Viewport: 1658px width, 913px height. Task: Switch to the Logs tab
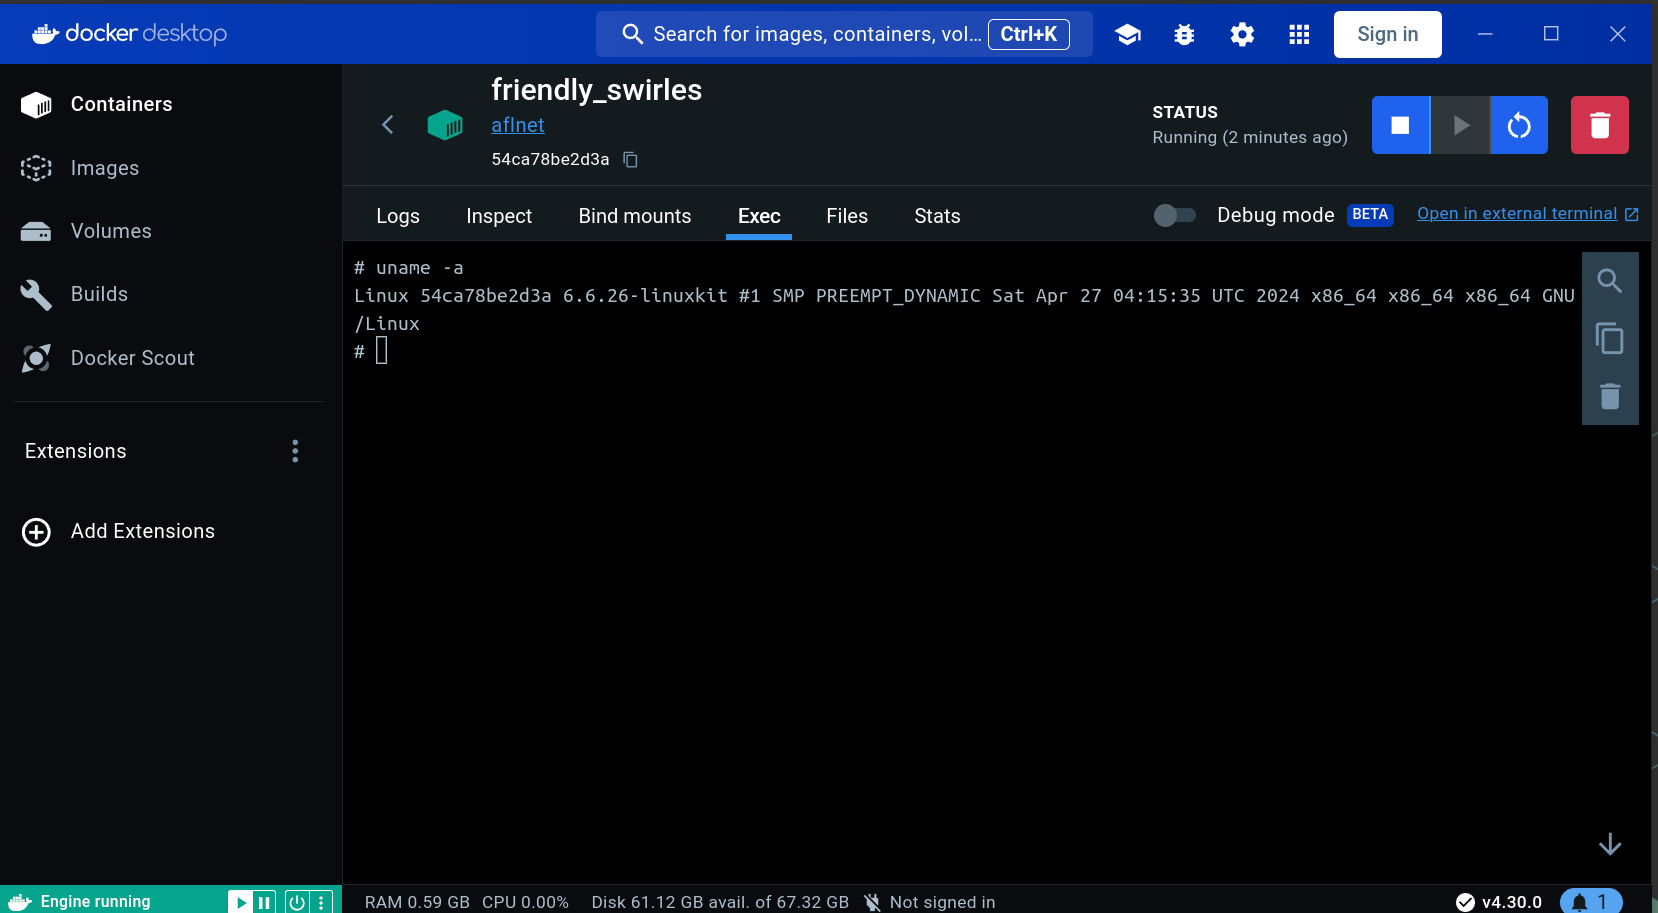398,216
